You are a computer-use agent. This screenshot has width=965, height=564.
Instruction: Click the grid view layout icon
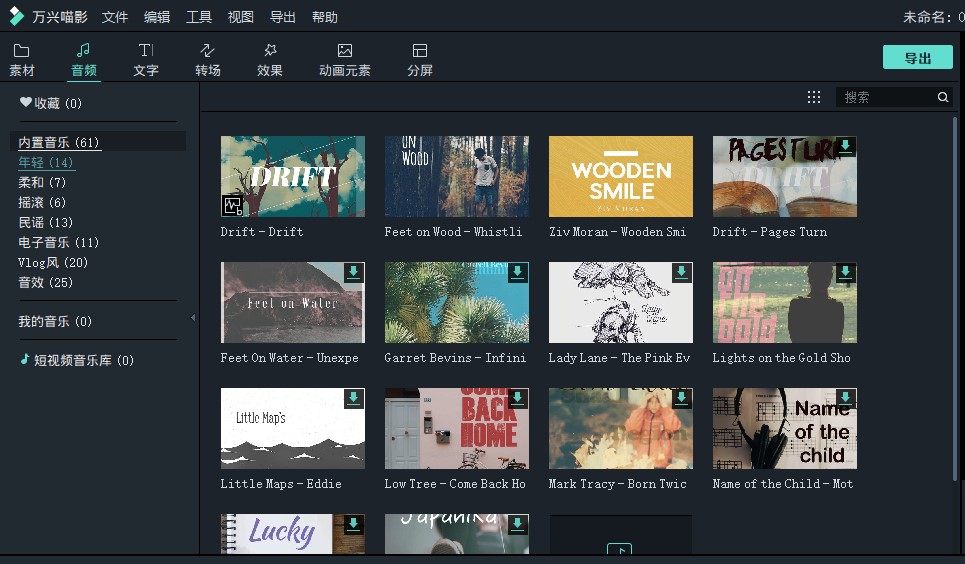click(814, 97)
